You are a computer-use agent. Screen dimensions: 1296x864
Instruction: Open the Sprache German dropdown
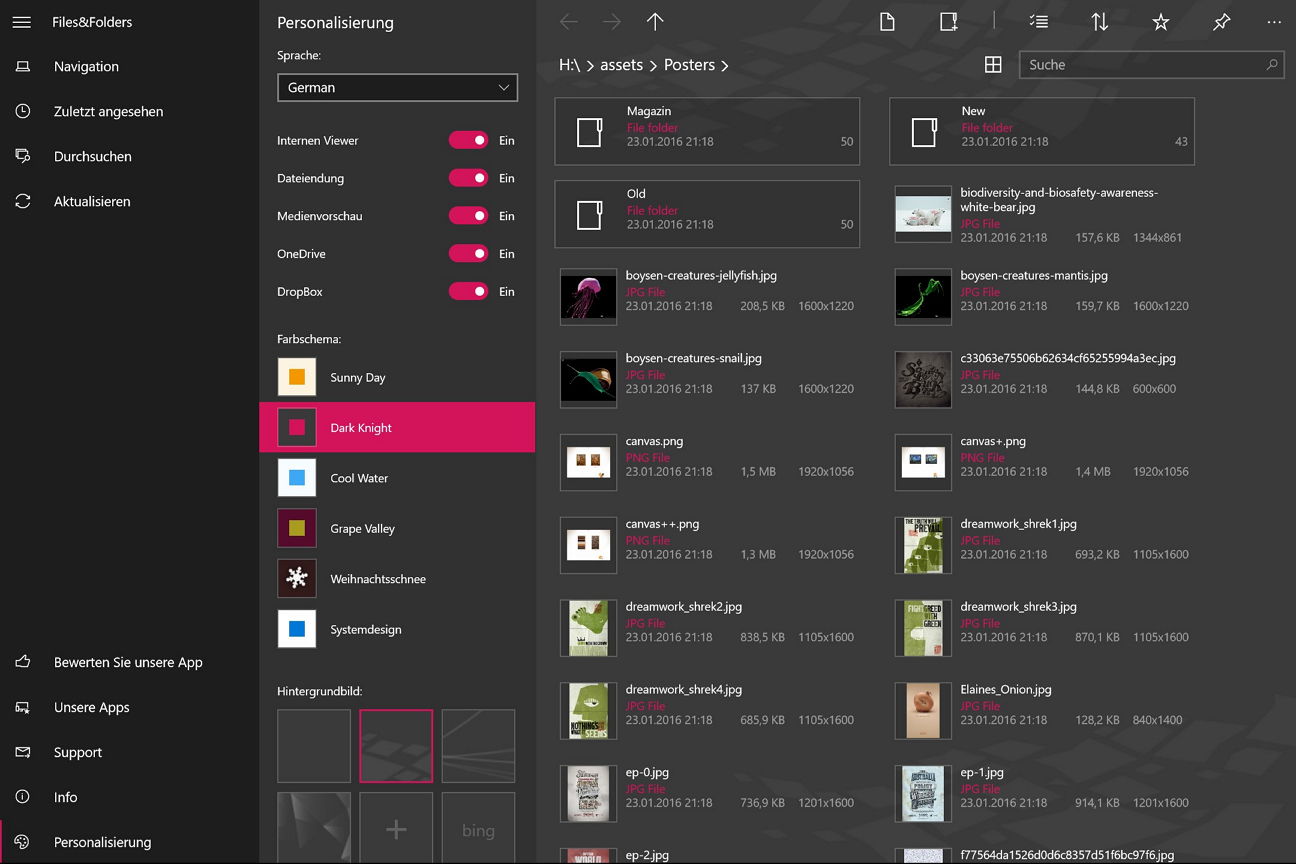click(x=397, y=88)
